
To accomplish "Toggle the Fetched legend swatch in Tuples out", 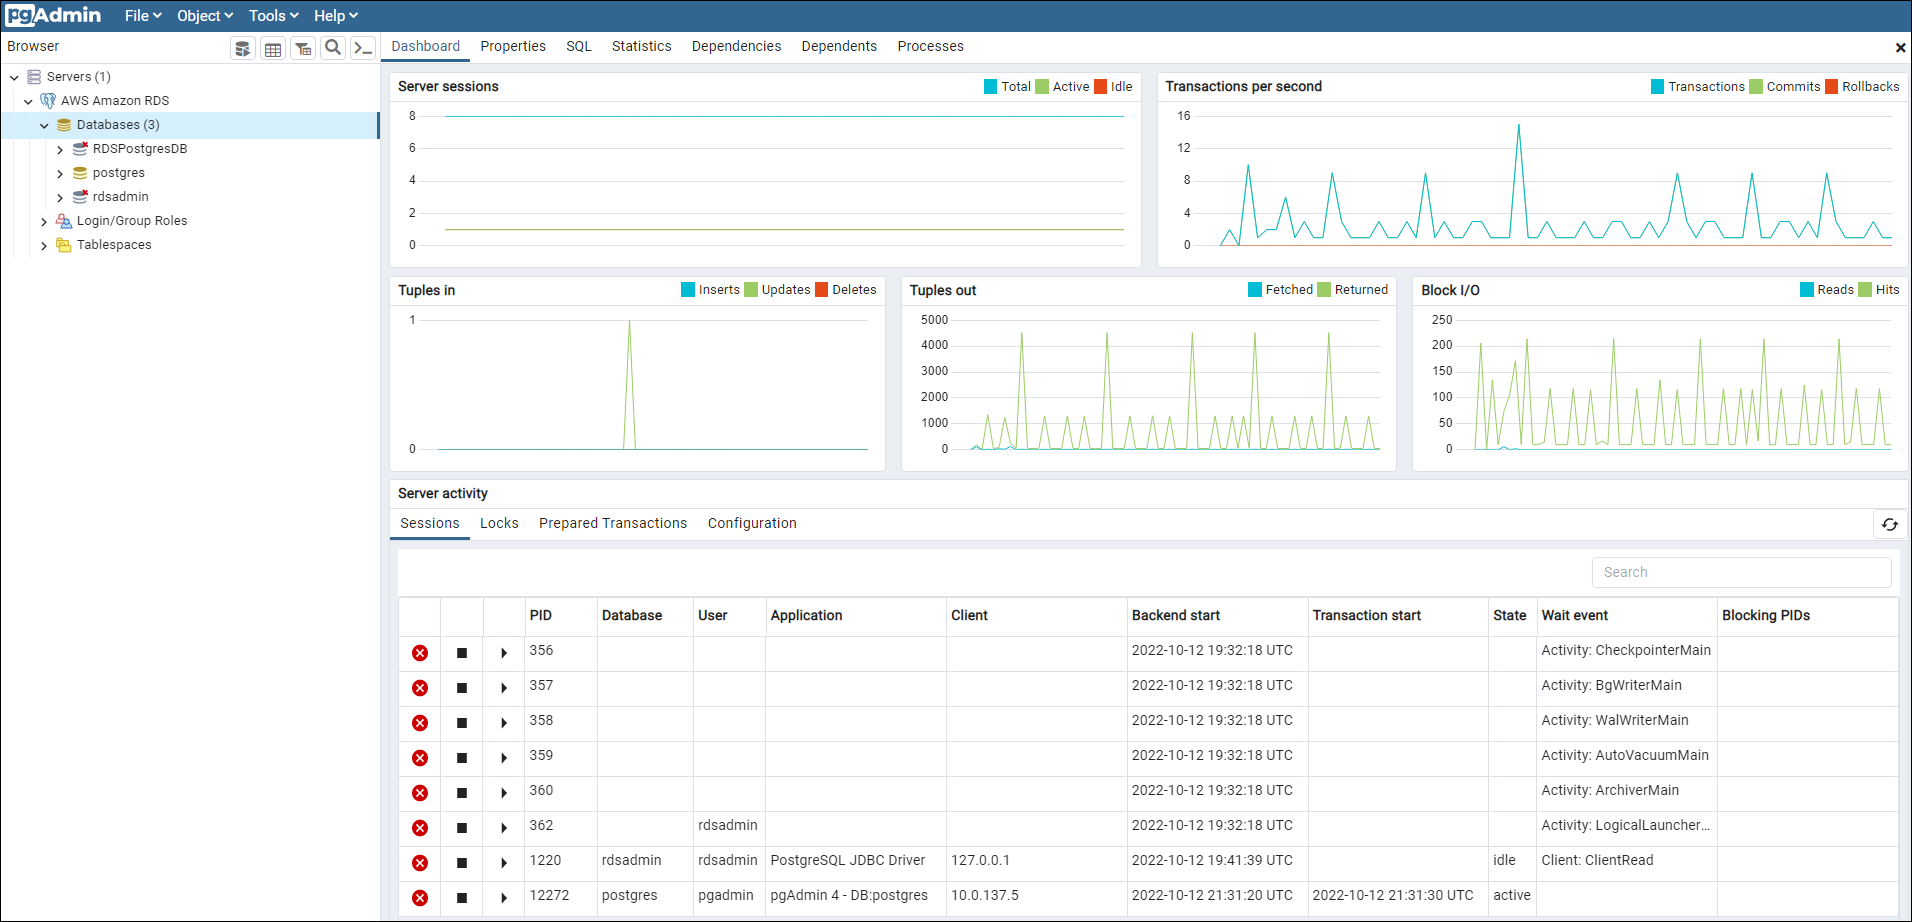I will [1255, 290].
